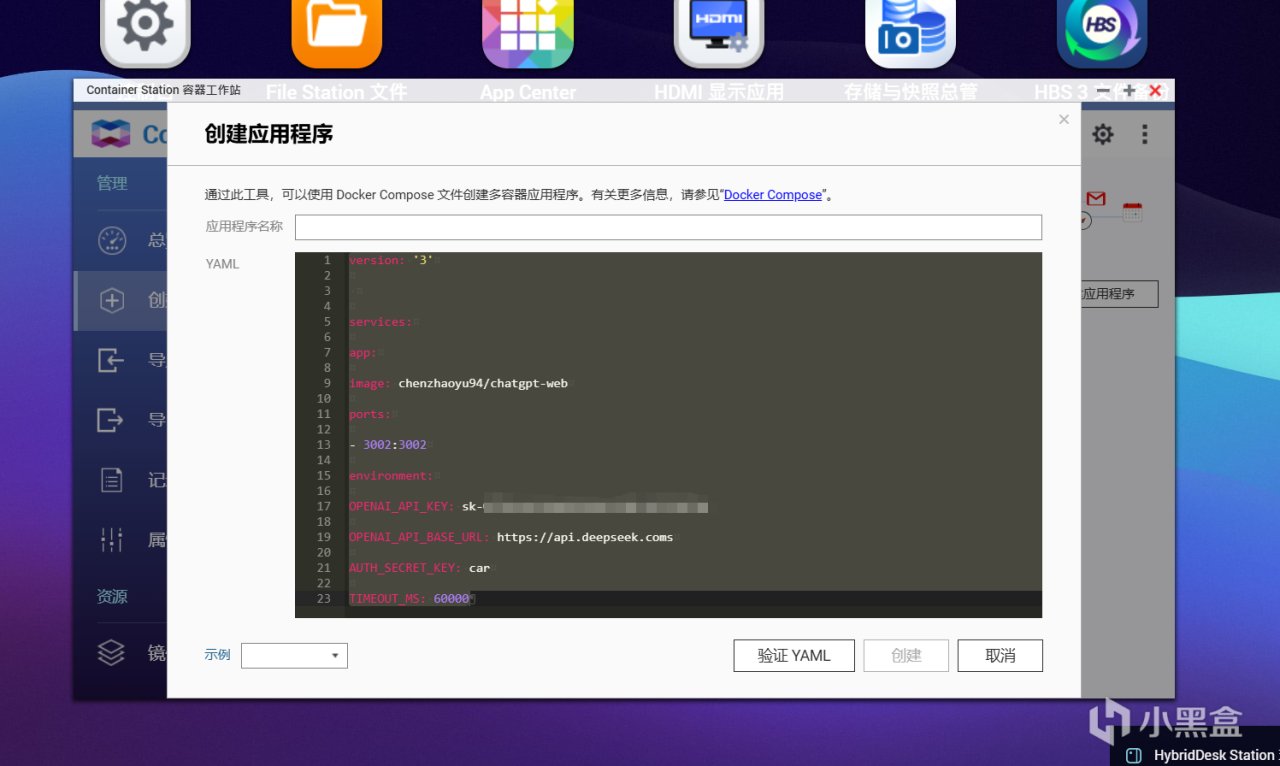
Task: Click the export arrow sidebar icon
Action: click(111, 420)
